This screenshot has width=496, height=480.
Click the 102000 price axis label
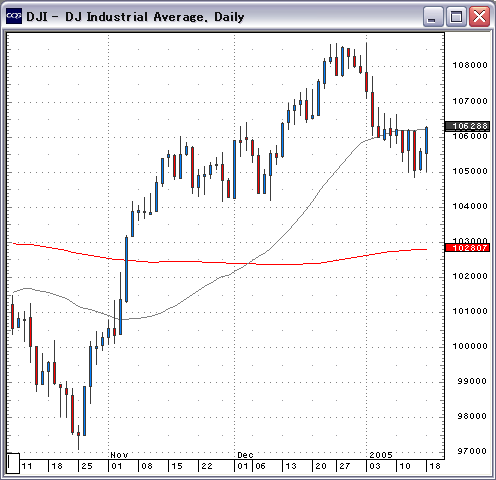click(470, 276)
